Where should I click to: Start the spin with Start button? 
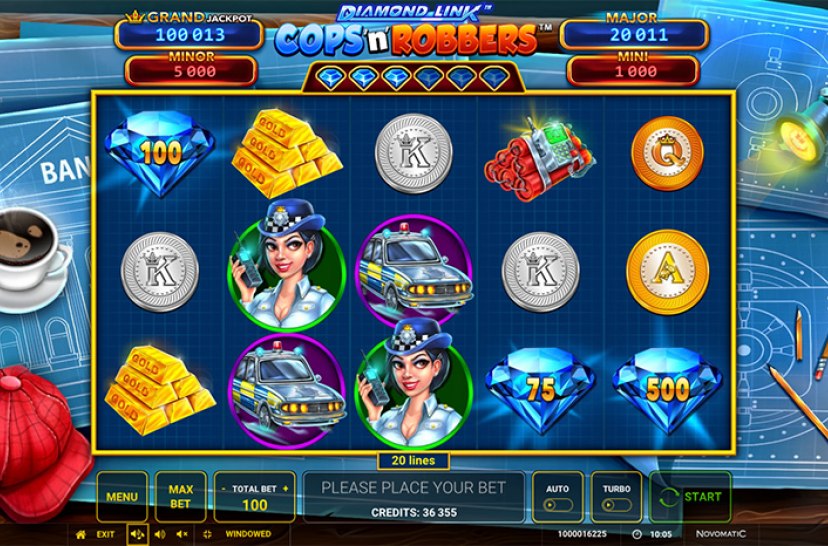[691, 496]
